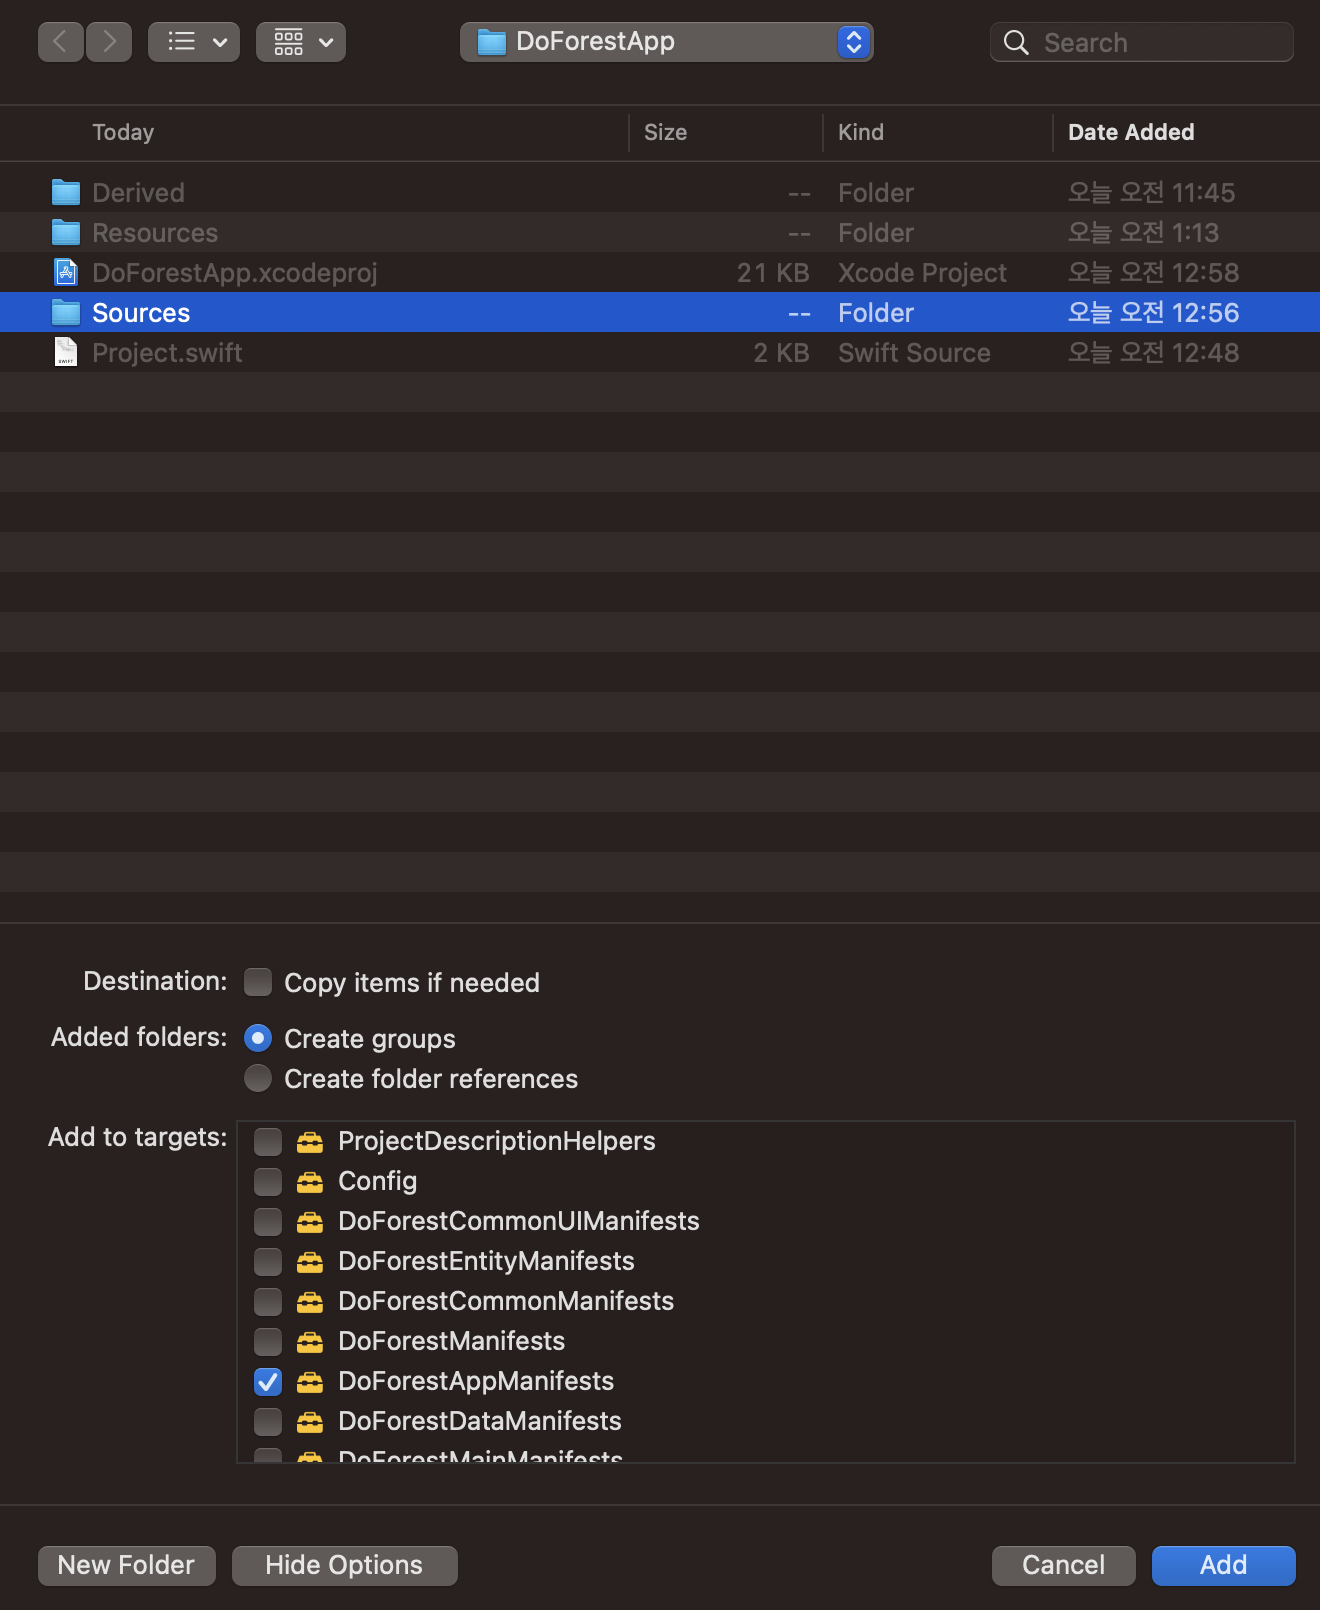Click the Resources folder icon
The width and height of the screenshot is (1320, 1610).
tap(66, 232)
